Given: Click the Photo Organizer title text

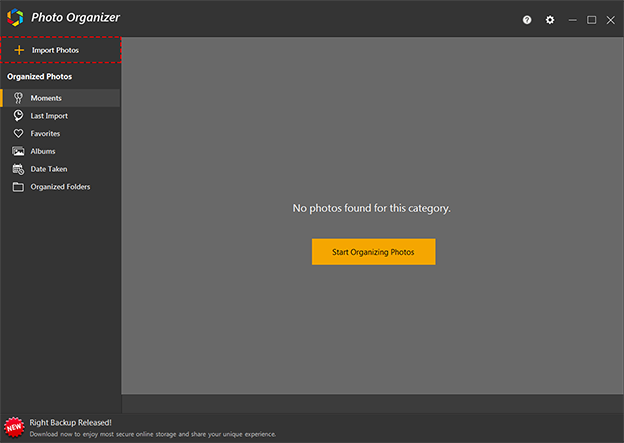Looking at the screenshot, I should pyautogui.click(x=75, y=18).
